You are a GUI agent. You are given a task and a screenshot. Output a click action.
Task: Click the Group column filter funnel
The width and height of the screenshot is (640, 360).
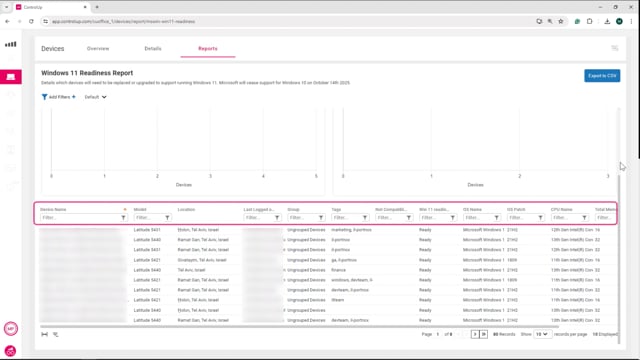click(321, 218)
